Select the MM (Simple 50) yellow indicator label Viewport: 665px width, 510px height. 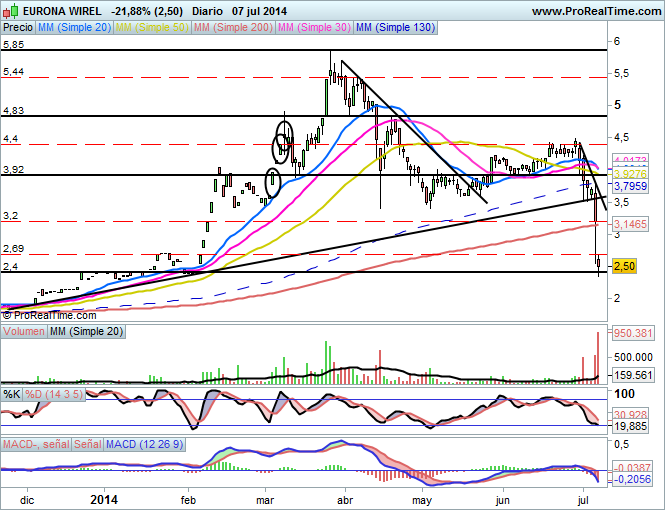coord(152,28)
